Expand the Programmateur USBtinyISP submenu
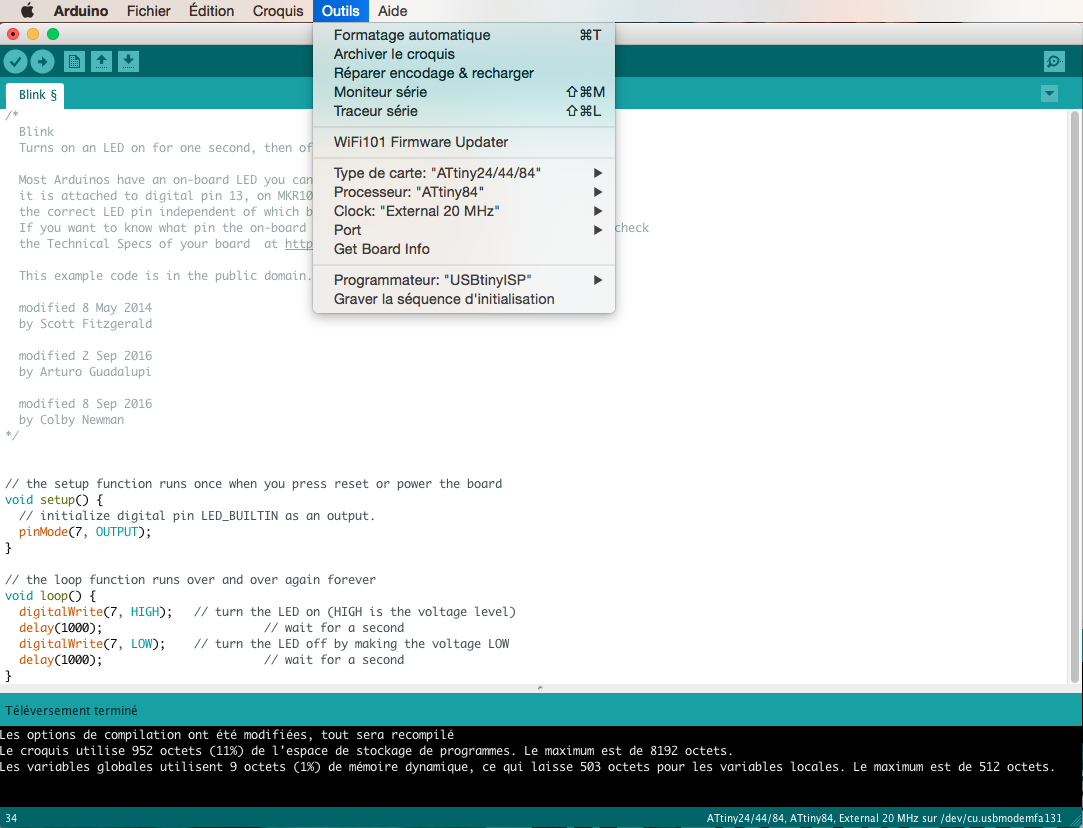Screen dimensions: 1083x828 [463, 280]
